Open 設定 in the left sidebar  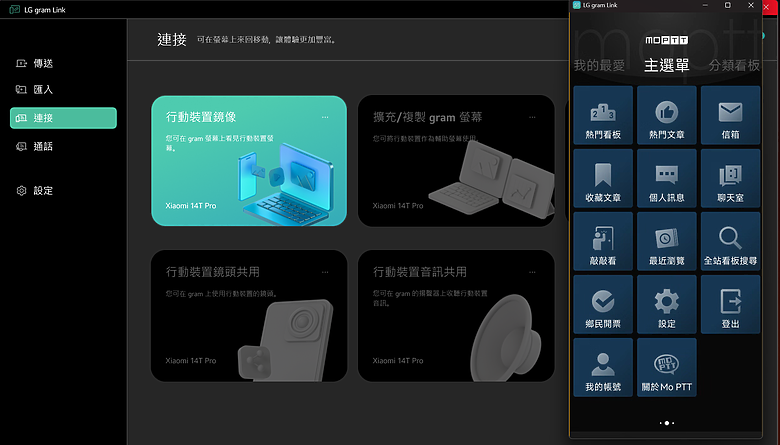[x=63, y=190]
